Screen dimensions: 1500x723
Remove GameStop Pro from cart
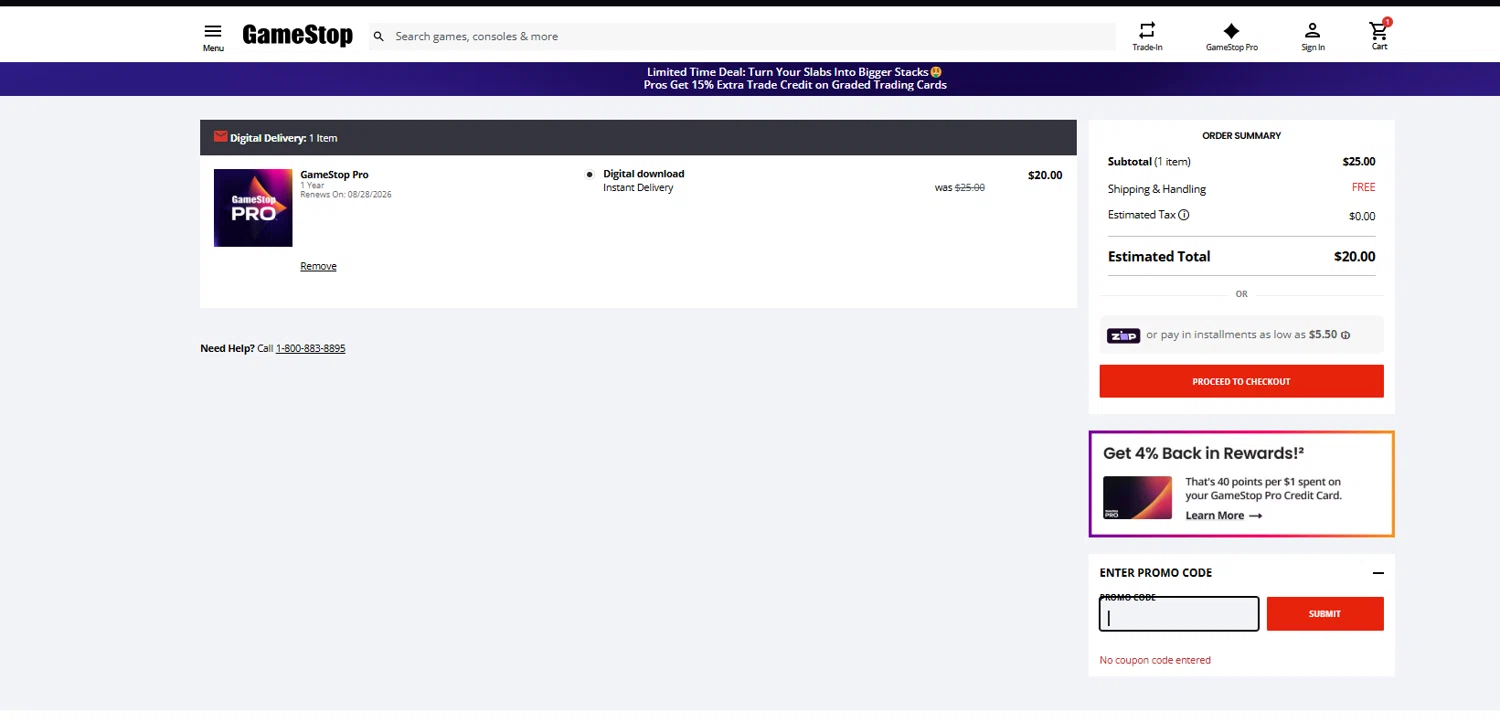click(318, 266)
